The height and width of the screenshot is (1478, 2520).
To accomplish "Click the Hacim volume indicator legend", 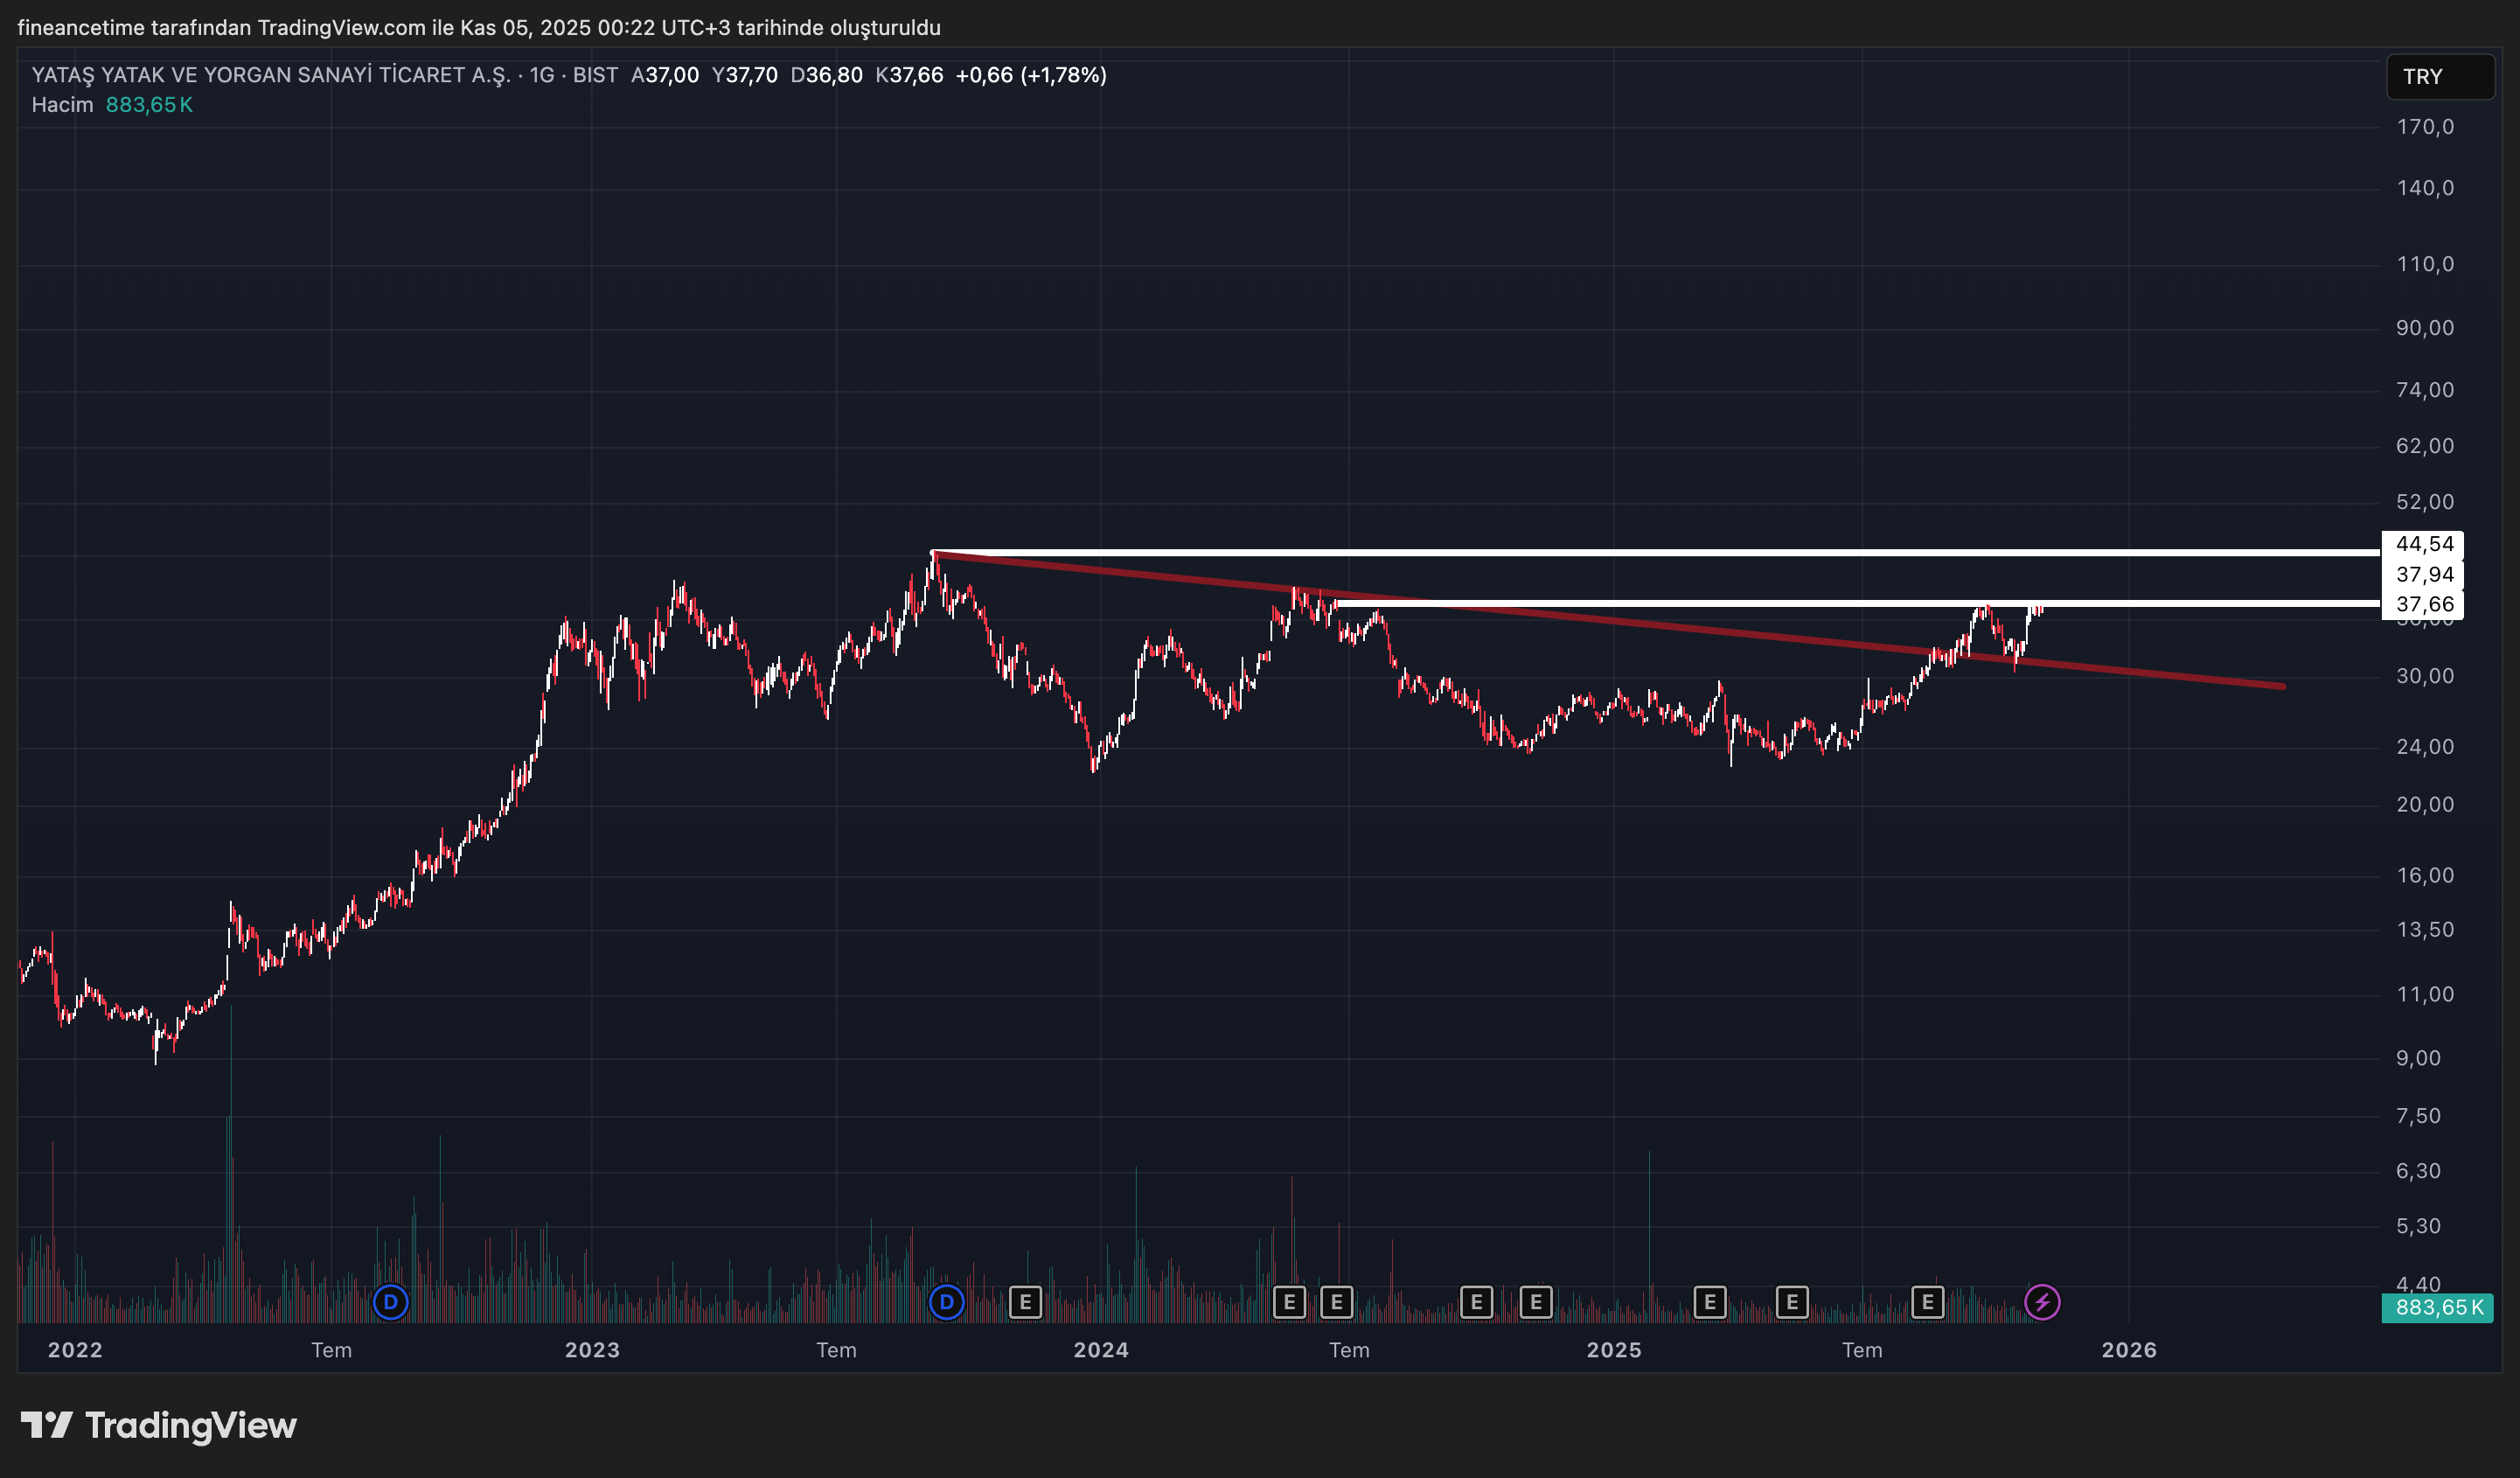I will pyautogui.click(x=62, y=105).
